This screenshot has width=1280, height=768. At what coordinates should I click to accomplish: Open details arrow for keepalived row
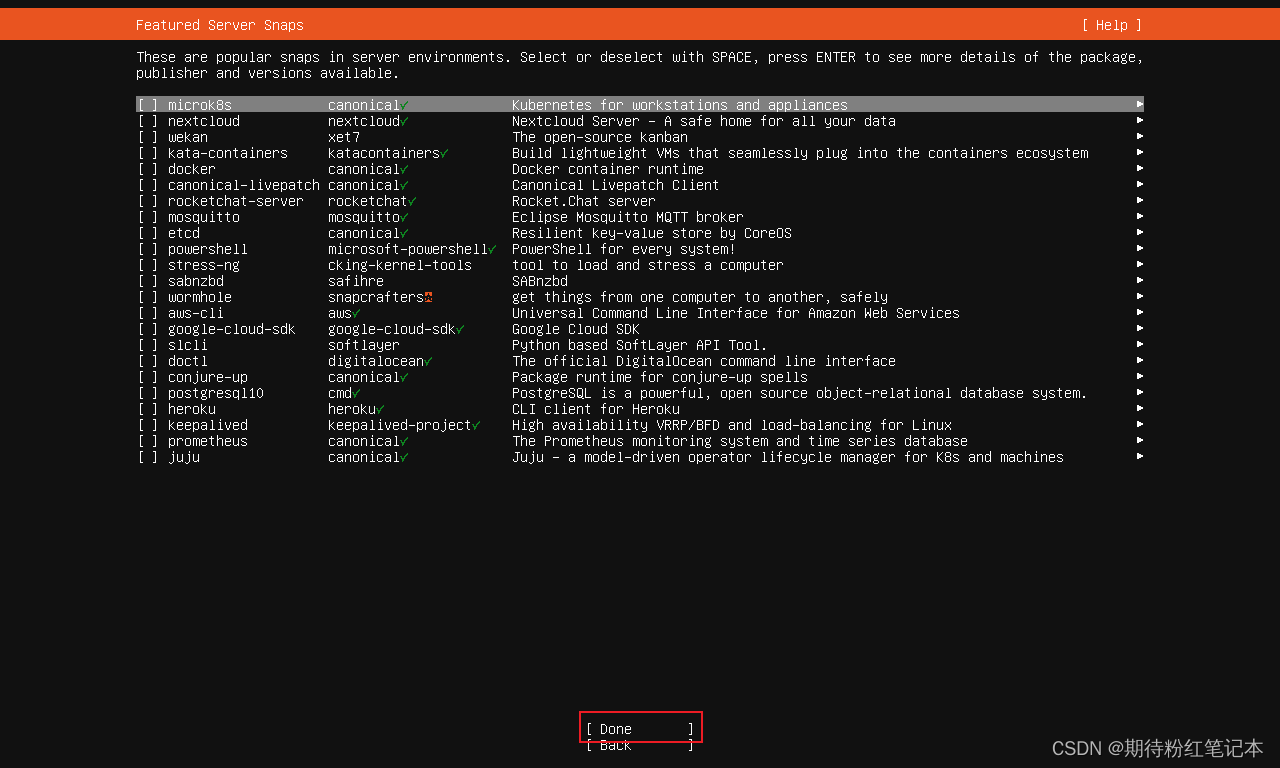(1140, 424)
